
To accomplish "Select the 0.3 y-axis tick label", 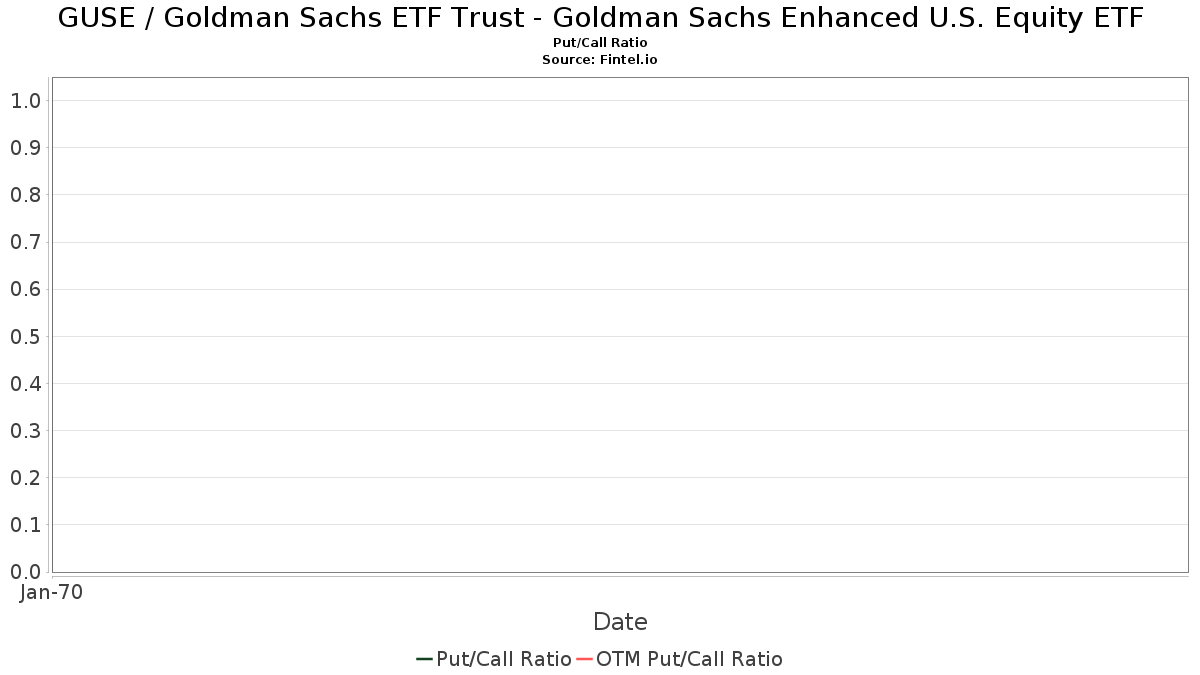I will pos(25,431).
